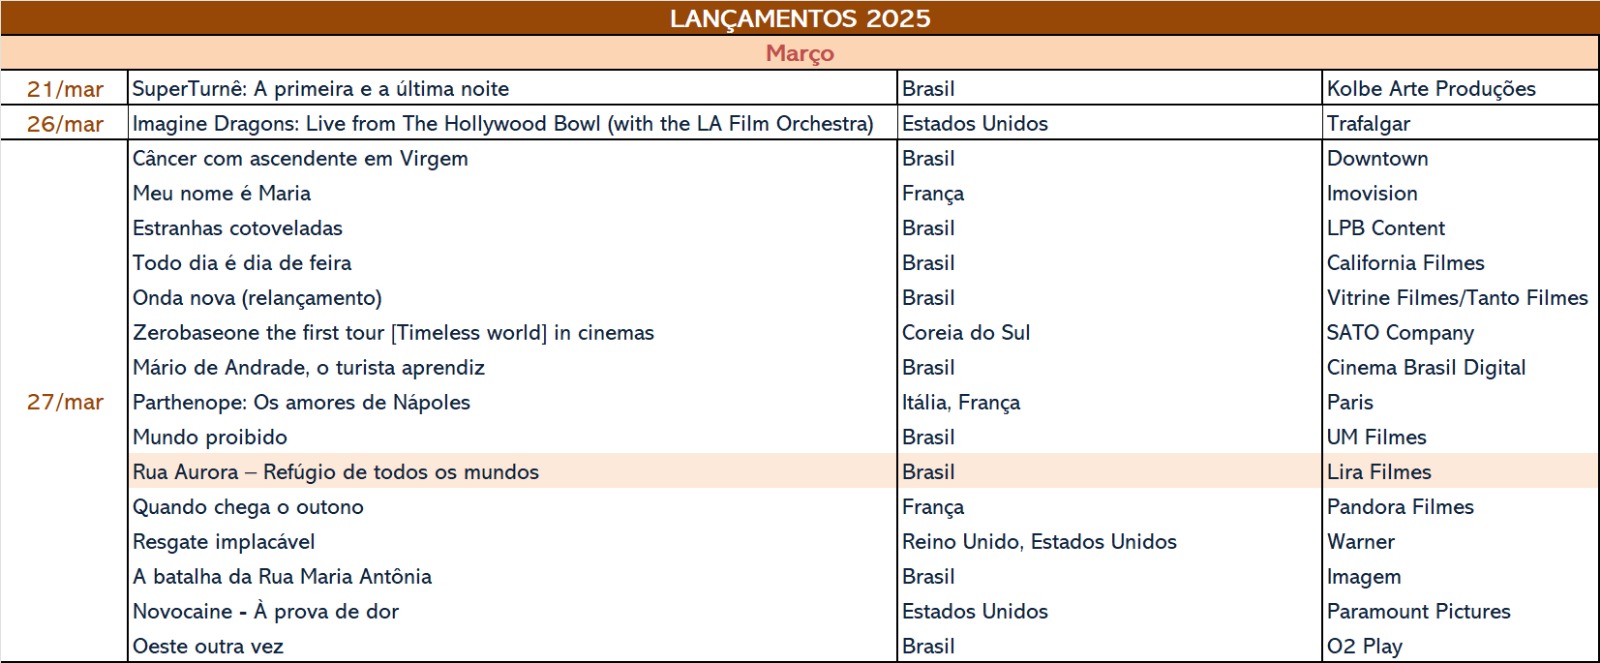This screenshot has height=663, width=1600.
Task: Click the '27/mar' date cell
Action: [x=65, y=402]
